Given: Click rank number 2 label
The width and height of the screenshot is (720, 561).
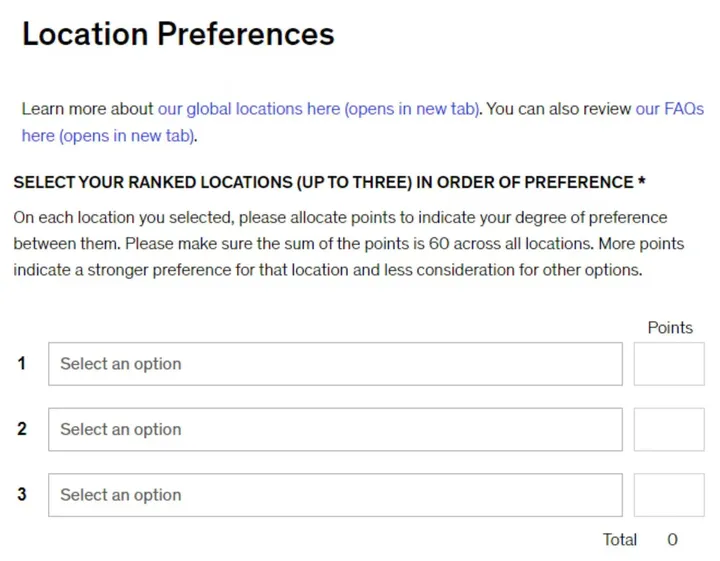Looking at the screenshot, I should pos(22,429).
